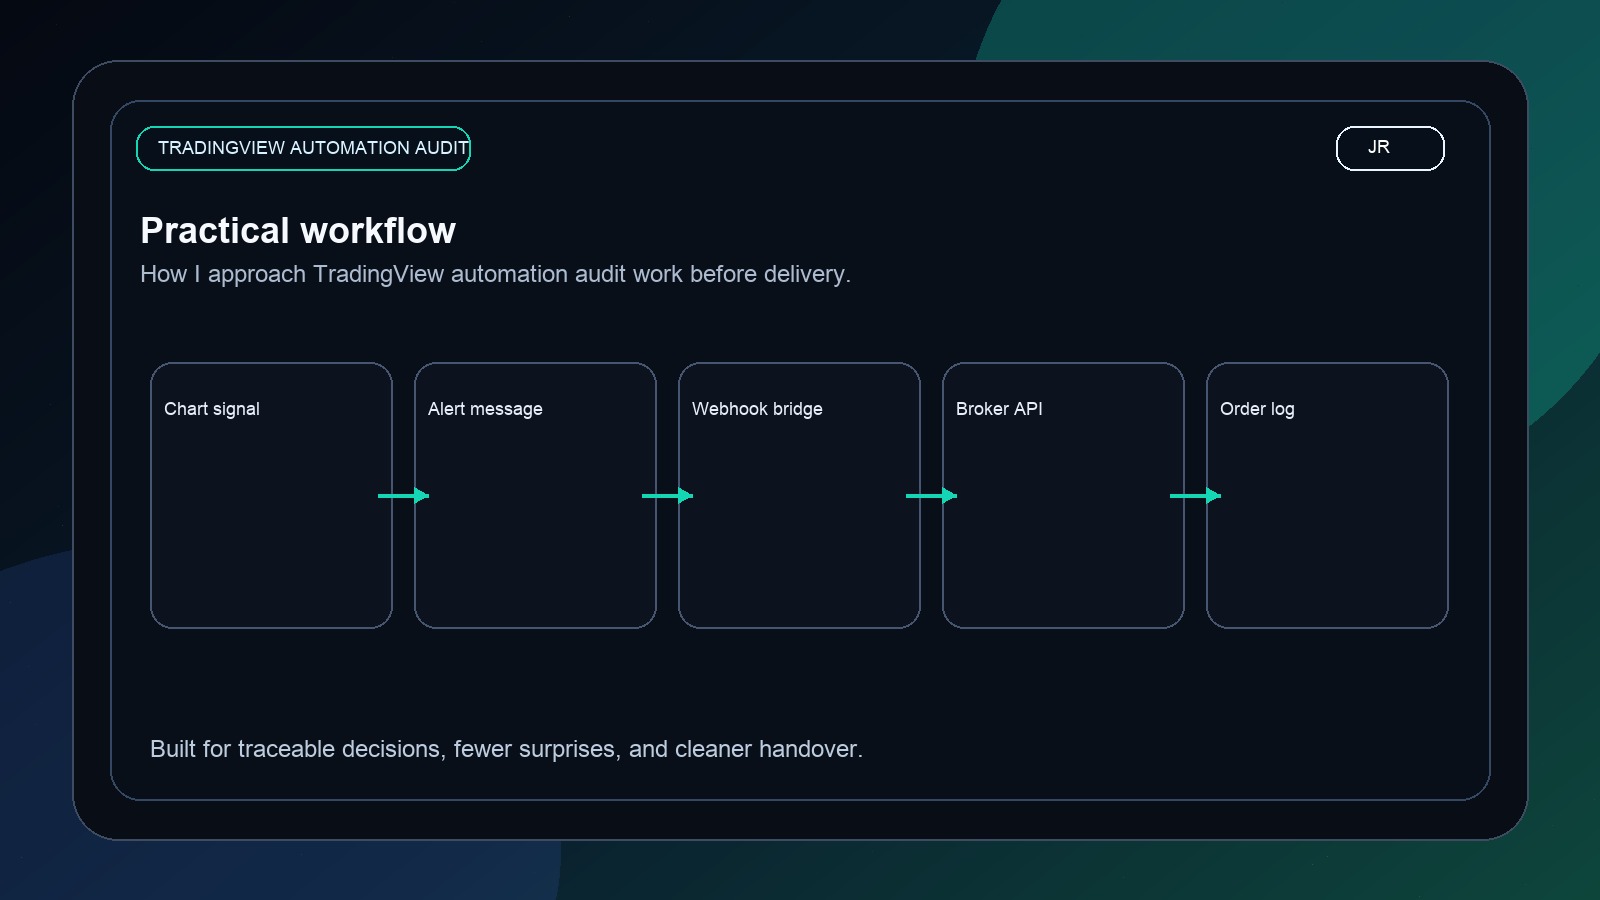The width and height of the screenshot is (1600, 900).
Task: Click the arrow pointing to Order log
Action: pos(1194,495)
